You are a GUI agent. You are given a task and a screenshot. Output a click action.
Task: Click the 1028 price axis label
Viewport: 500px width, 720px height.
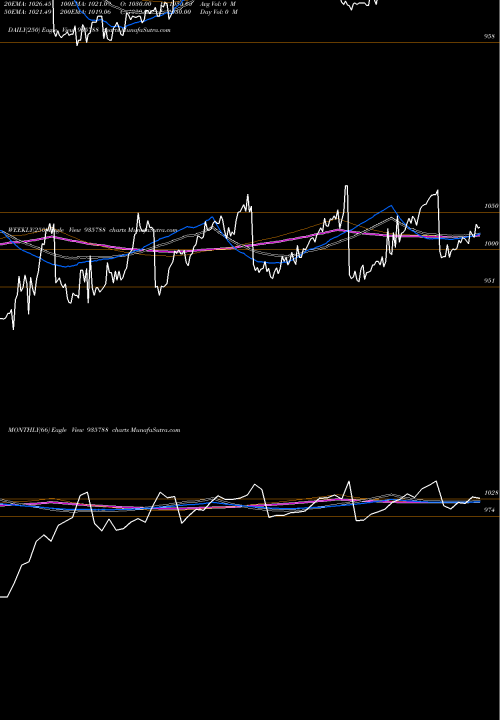(491, 492)
